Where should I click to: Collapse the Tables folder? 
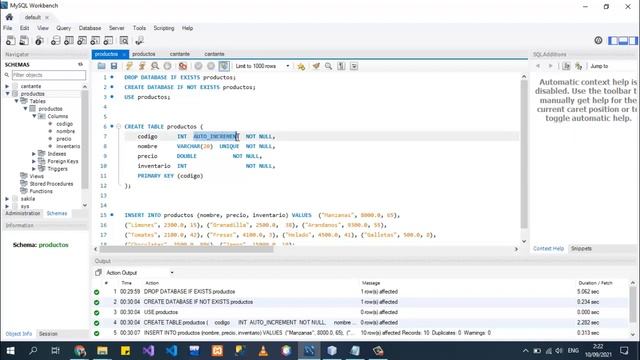coord(17,101)
